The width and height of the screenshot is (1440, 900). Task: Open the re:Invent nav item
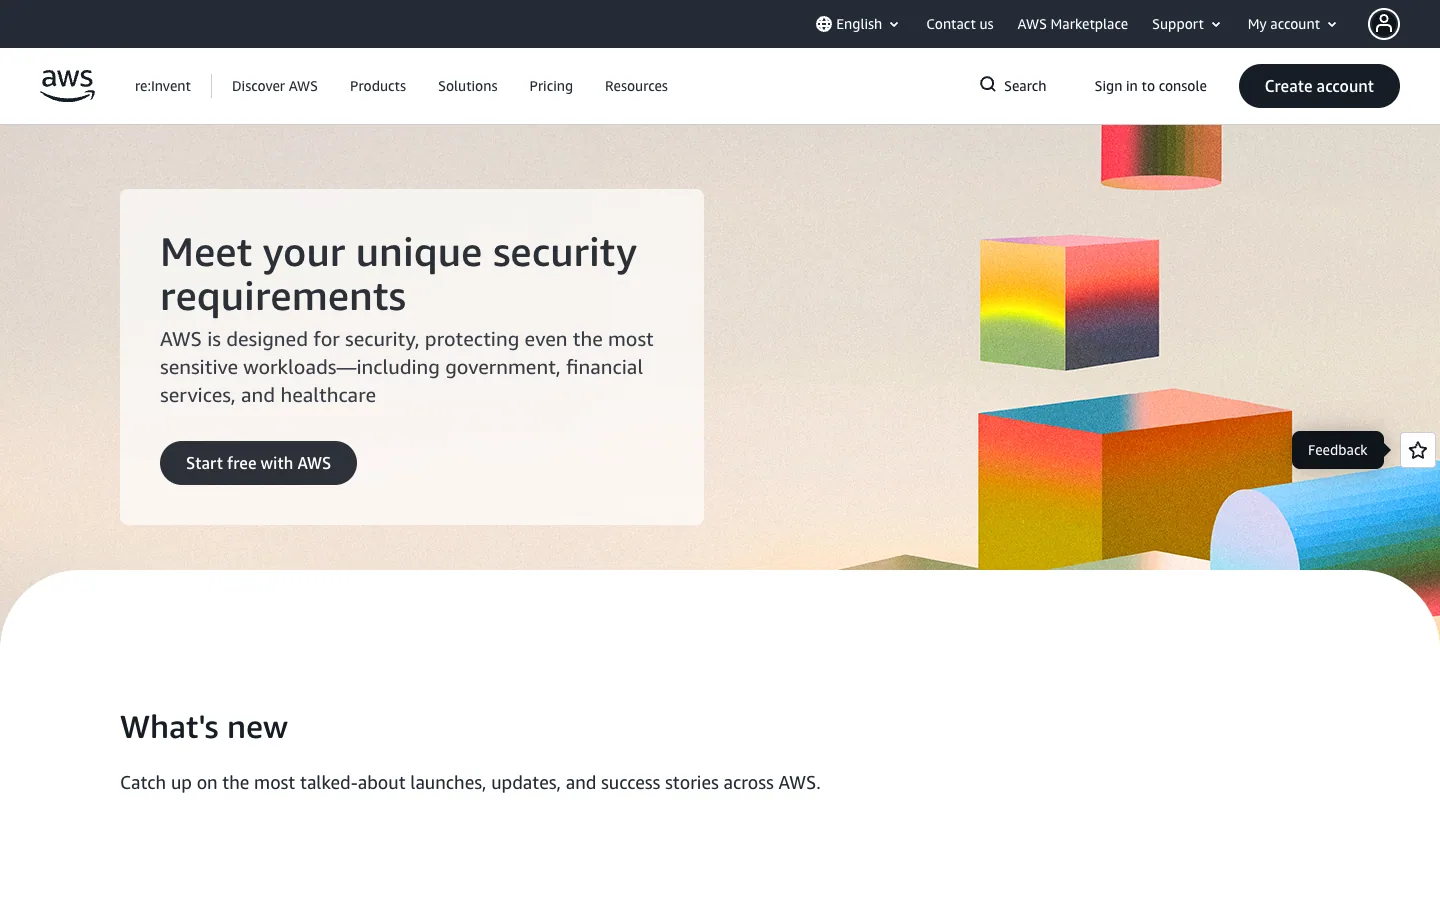coord(163,86)
